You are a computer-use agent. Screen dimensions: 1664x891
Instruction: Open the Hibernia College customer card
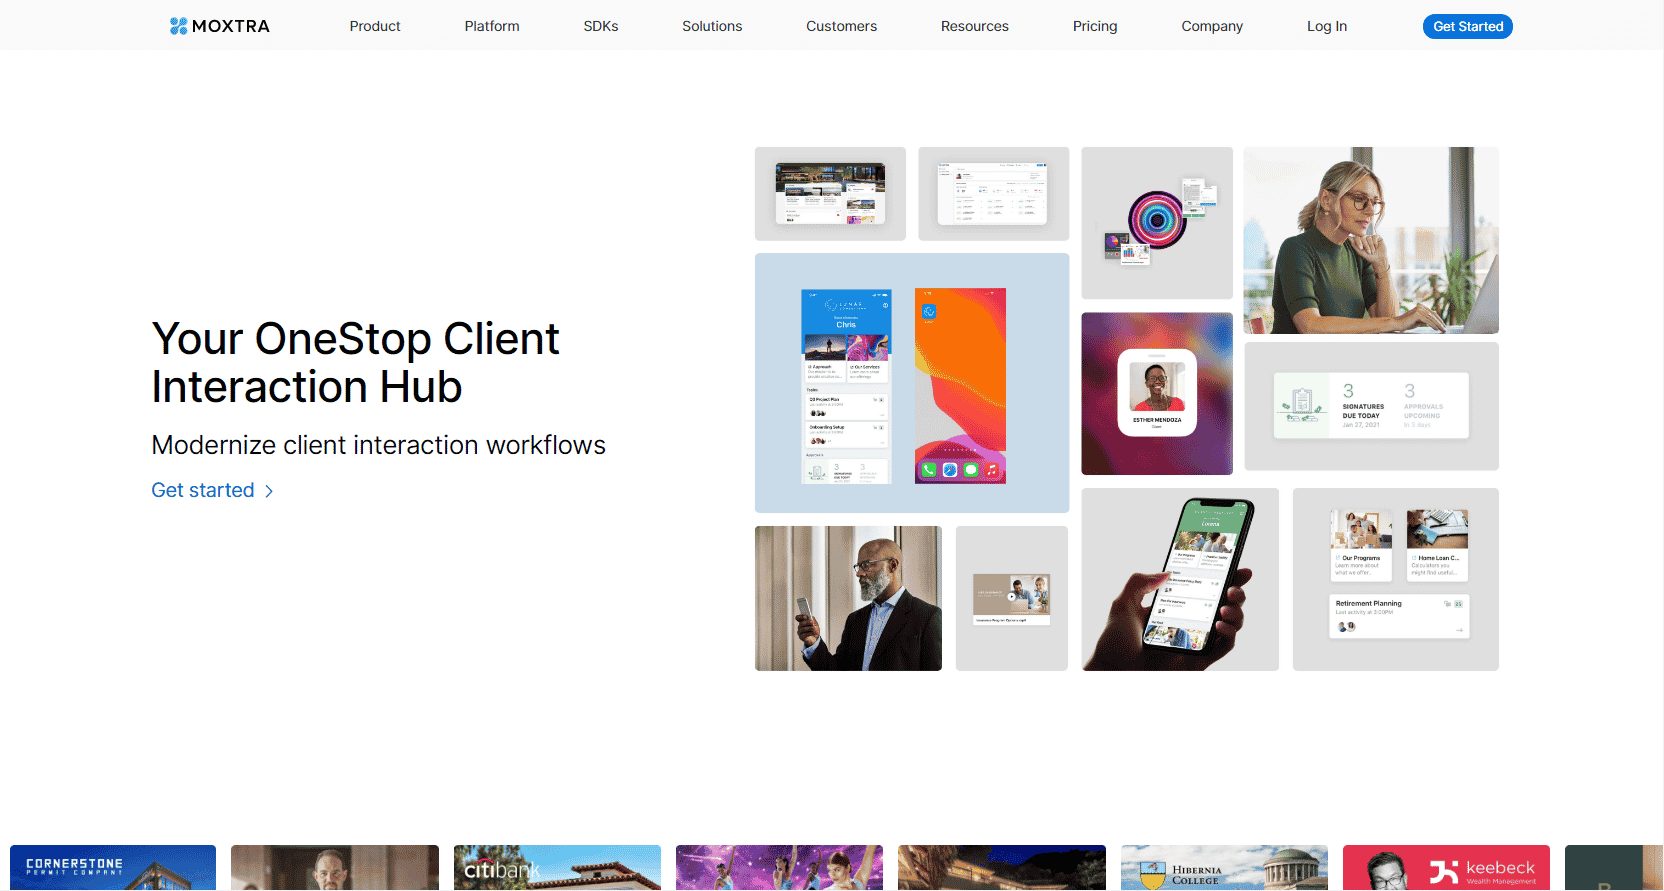[x=1224, y=867]
